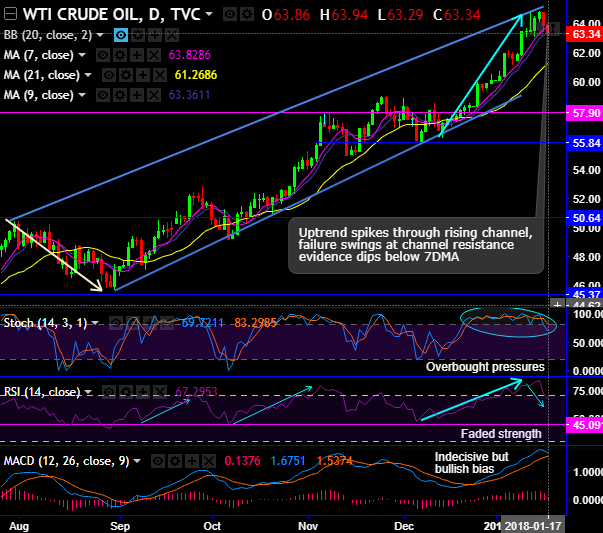The image size is (603, 533).
Task: Open the Stoch indicator settings gear
Action: (x=133, y=323)
